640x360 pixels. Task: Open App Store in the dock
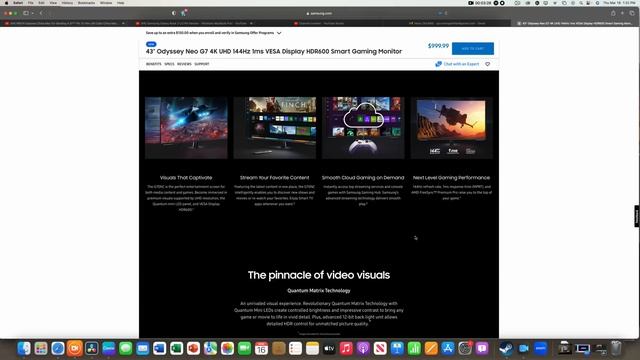point(448,348)
